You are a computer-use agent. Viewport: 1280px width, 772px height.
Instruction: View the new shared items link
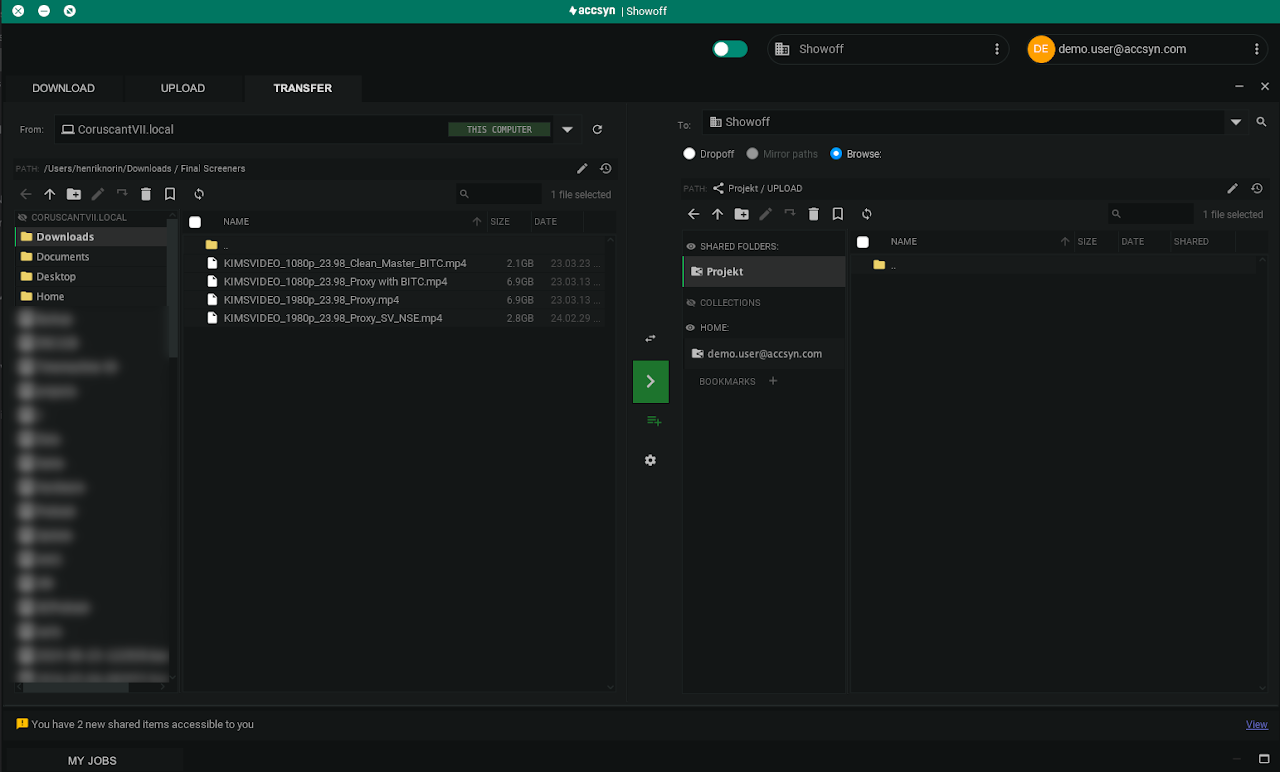click(x=1256, y=724)
